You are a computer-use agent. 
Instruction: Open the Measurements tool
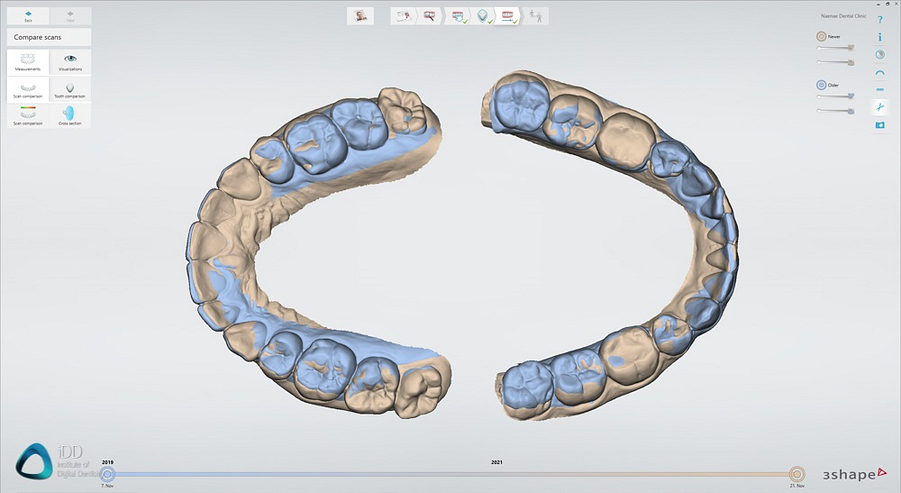(x=28, y=63)
